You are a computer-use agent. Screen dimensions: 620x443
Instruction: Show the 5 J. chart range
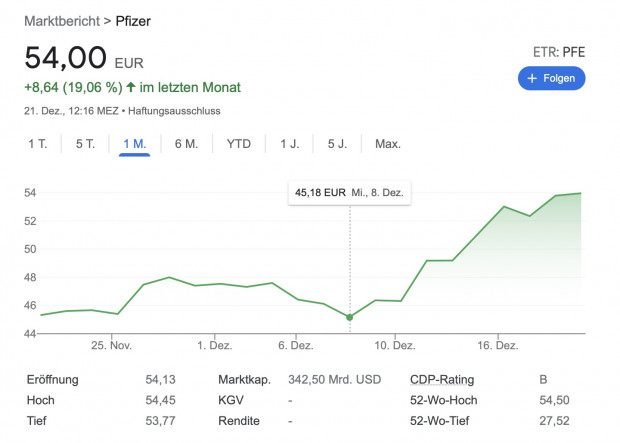[337, 144]
